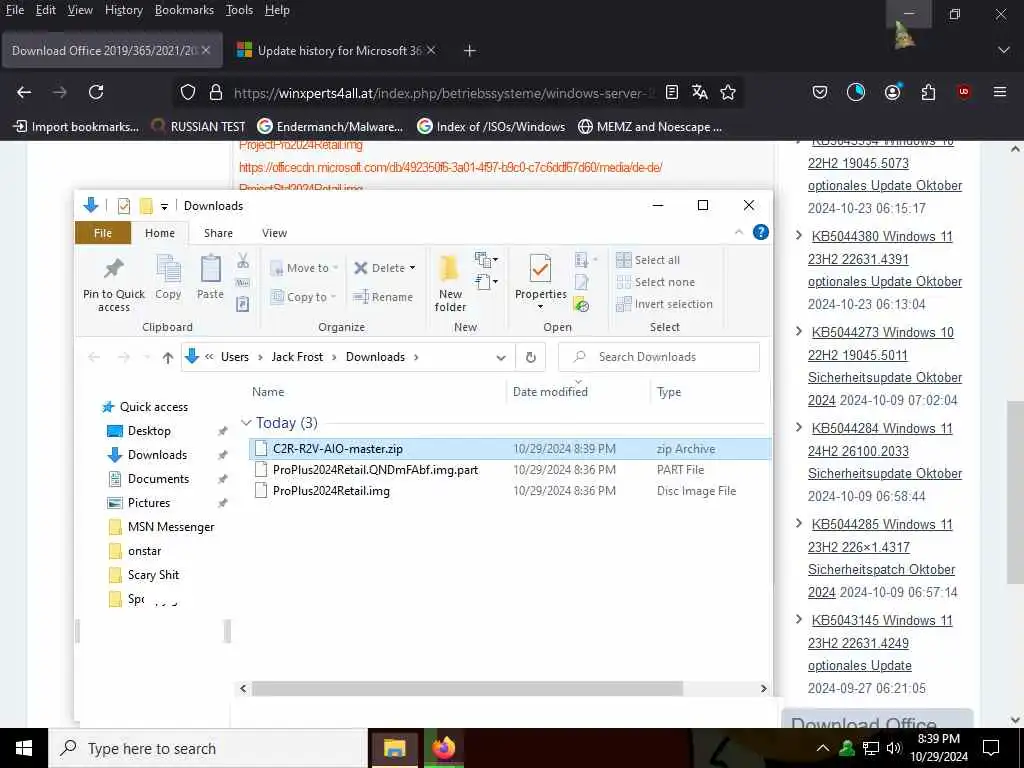Click the Up one level arrow in Explorer

pos(168,357)
